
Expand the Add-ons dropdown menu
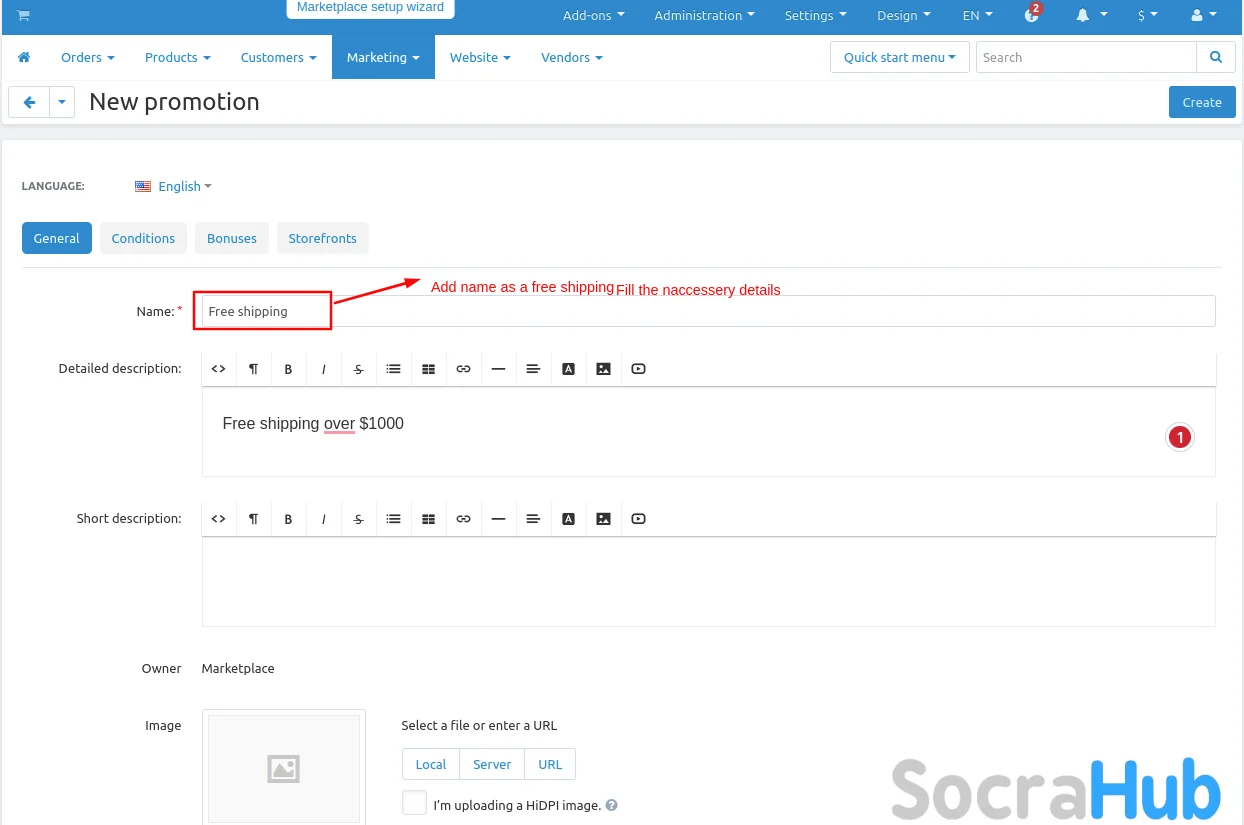point(593,15)
